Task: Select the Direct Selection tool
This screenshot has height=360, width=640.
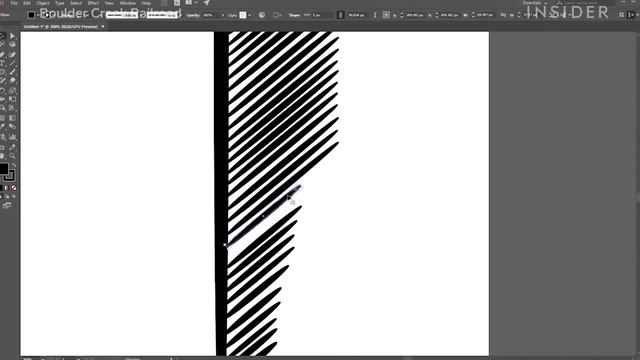Action: pyautogui.click(x=12, y=36)
